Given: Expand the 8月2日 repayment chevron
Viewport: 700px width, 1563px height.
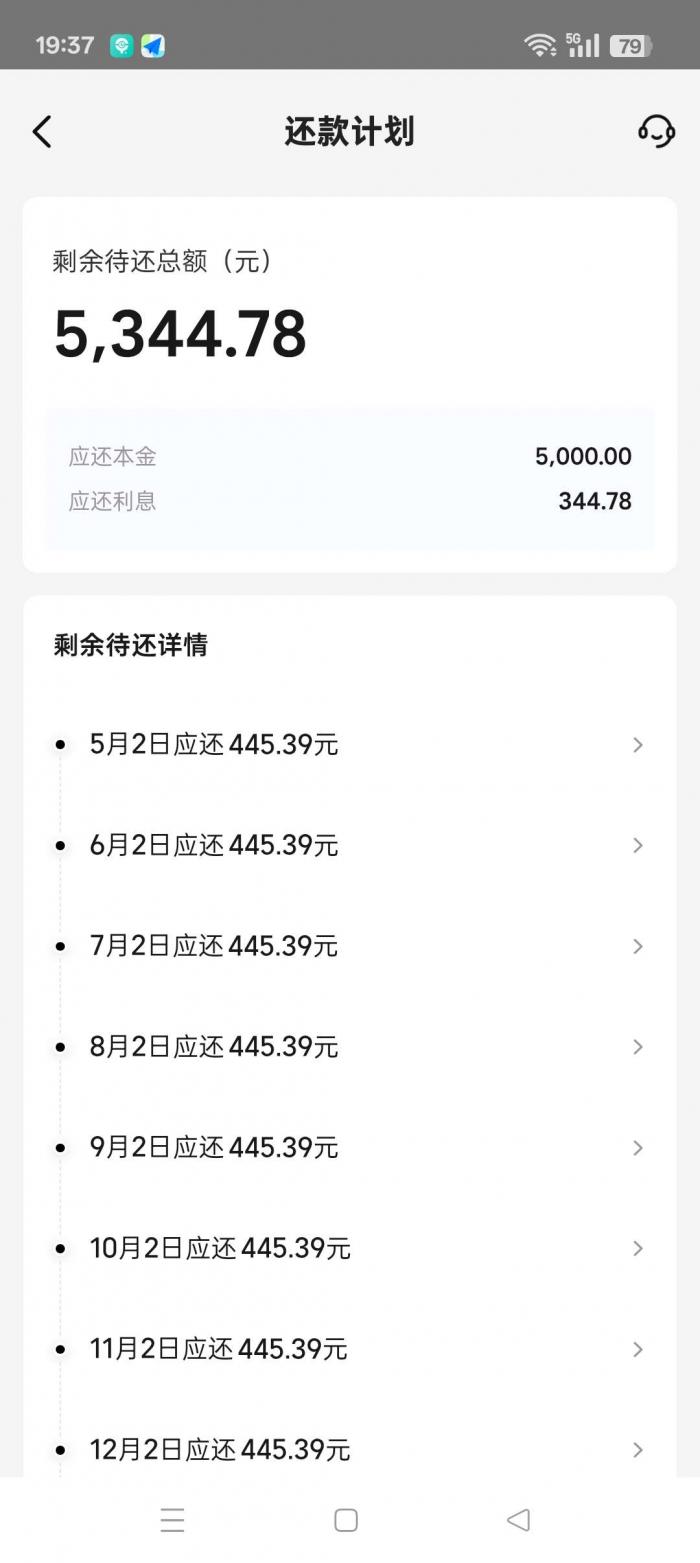Looking at the screenshot, I should click(637, 1047).
